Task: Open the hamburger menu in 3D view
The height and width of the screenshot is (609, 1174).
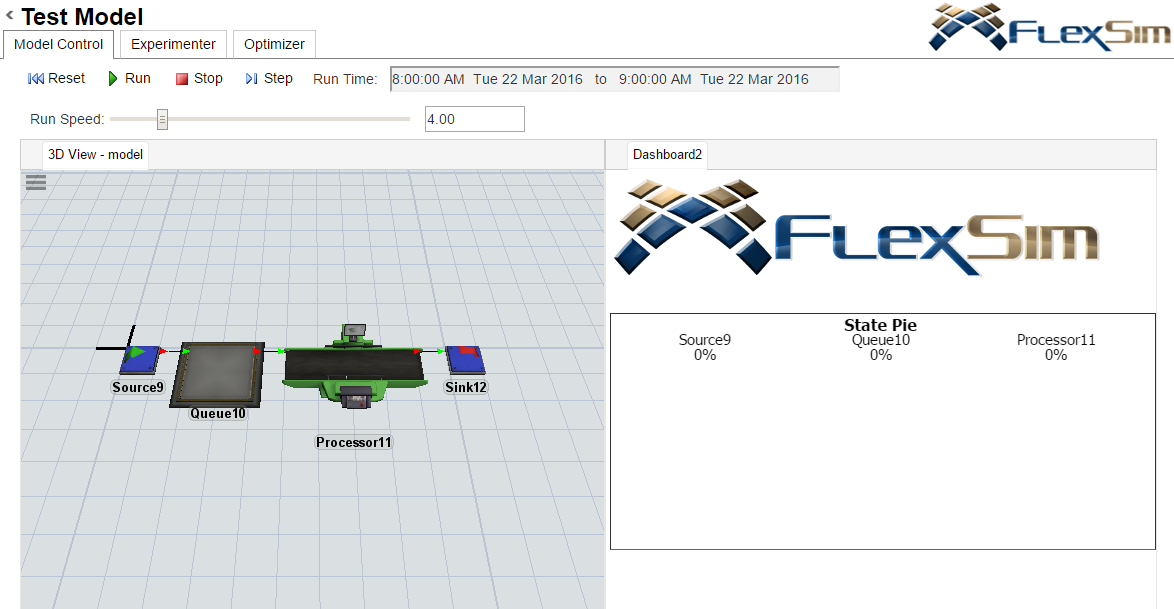Action: [x=36, y=181]
